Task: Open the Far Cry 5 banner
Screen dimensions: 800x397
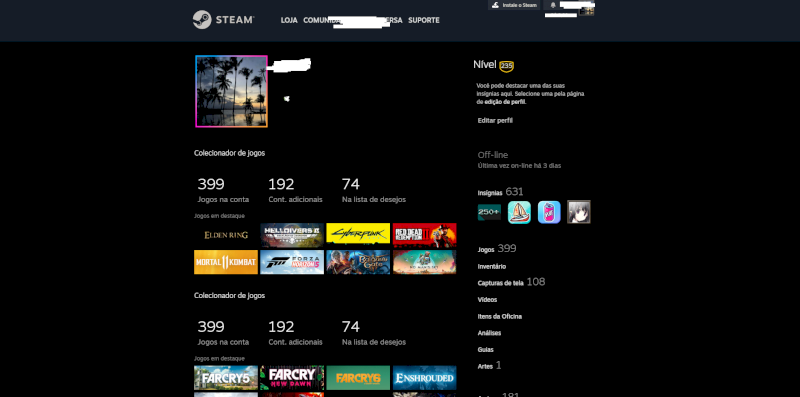Action: coord(226,378)
